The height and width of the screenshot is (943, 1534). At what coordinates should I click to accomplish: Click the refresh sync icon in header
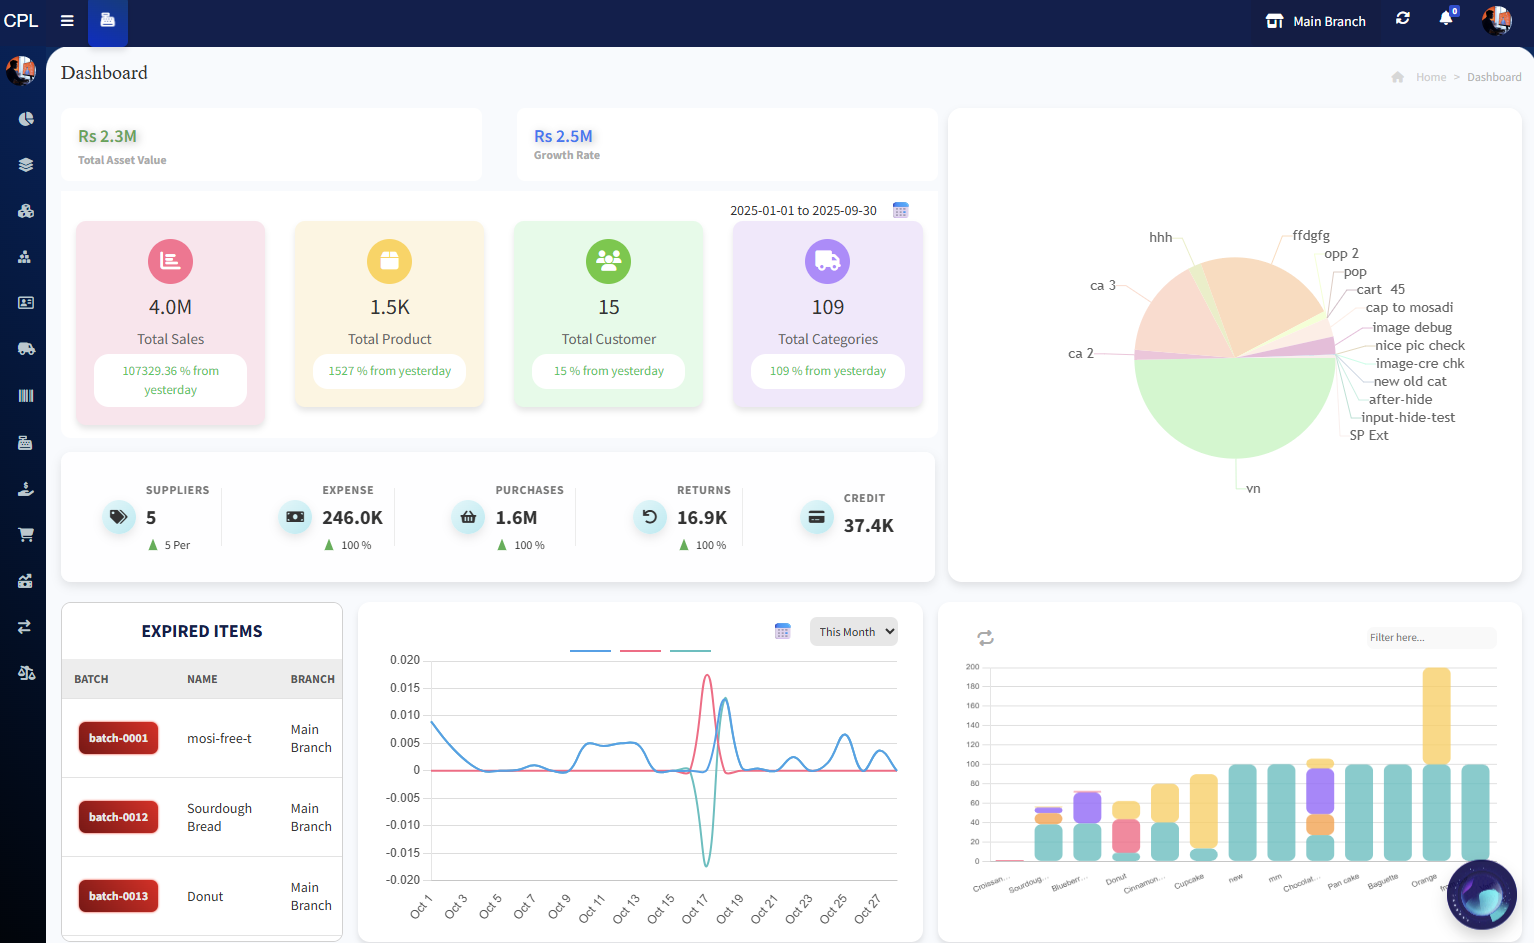pyautogui.click(x=1403, y=19)
